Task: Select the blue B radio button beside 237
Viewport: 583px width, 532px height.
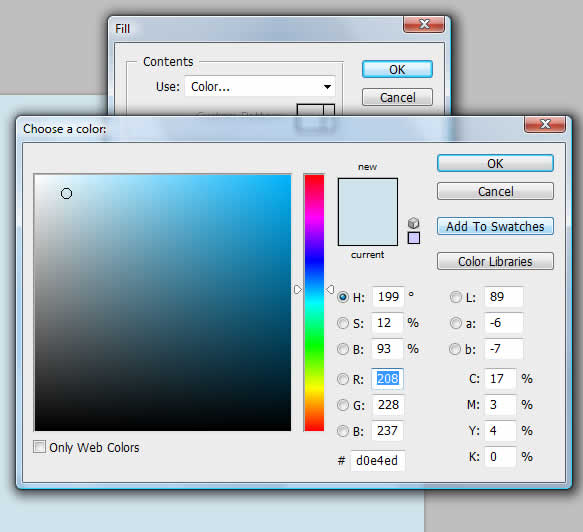Action: point(343,431)
